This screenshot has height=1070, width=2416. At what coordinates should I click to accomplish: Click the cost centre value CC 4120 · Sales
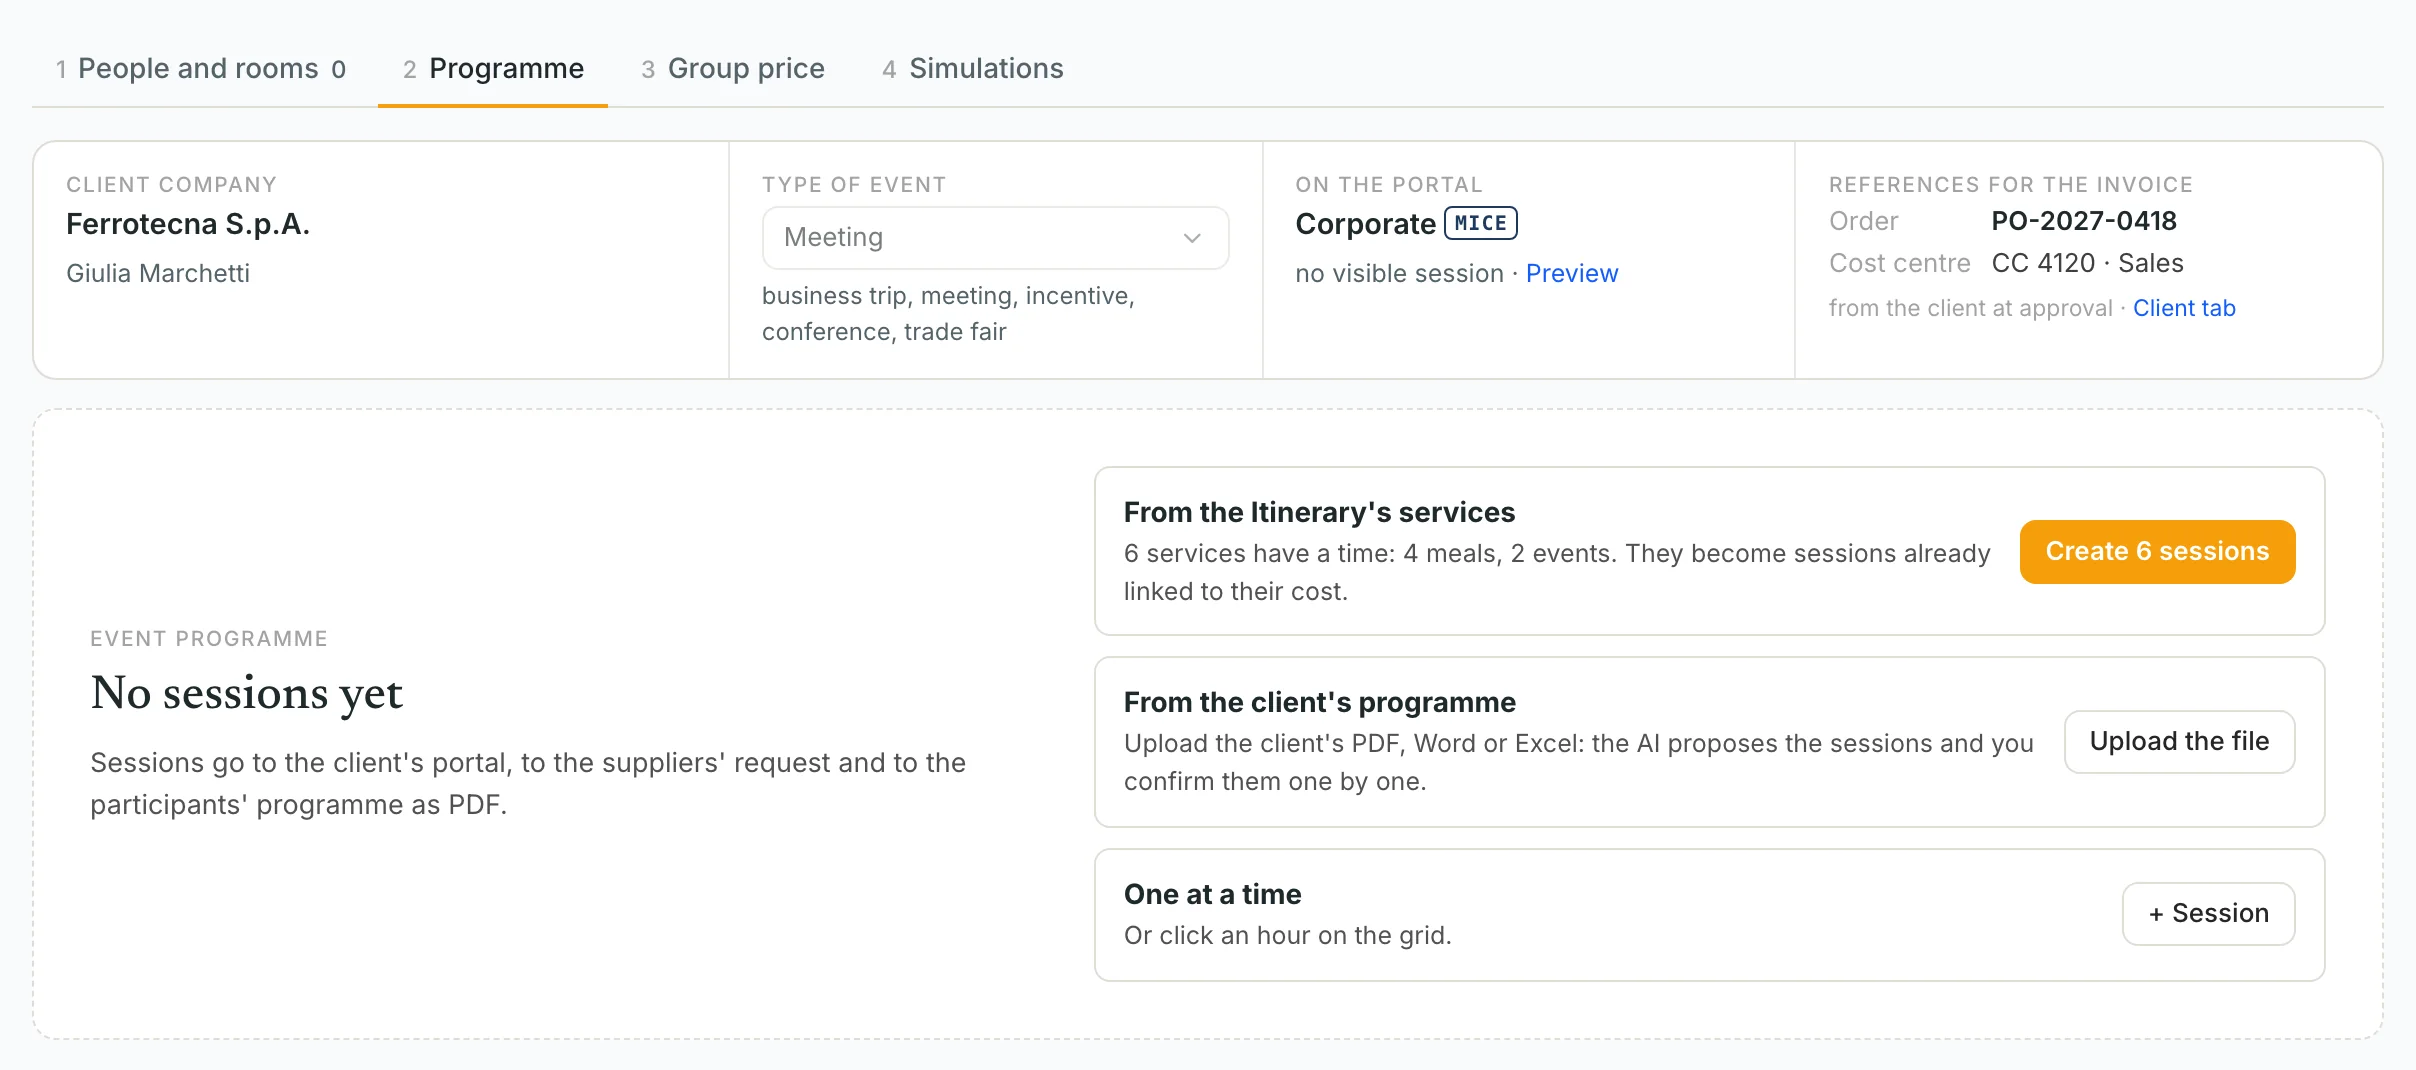[2088, 263]
